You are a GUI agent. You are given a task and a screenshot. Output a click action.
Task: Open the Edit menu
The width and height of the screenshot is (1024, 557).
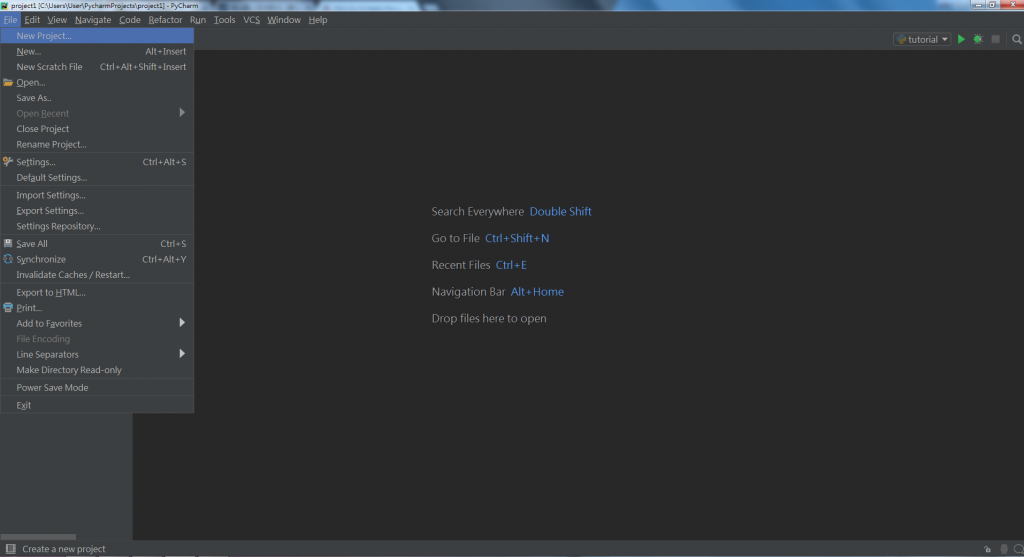coord(32,20)
